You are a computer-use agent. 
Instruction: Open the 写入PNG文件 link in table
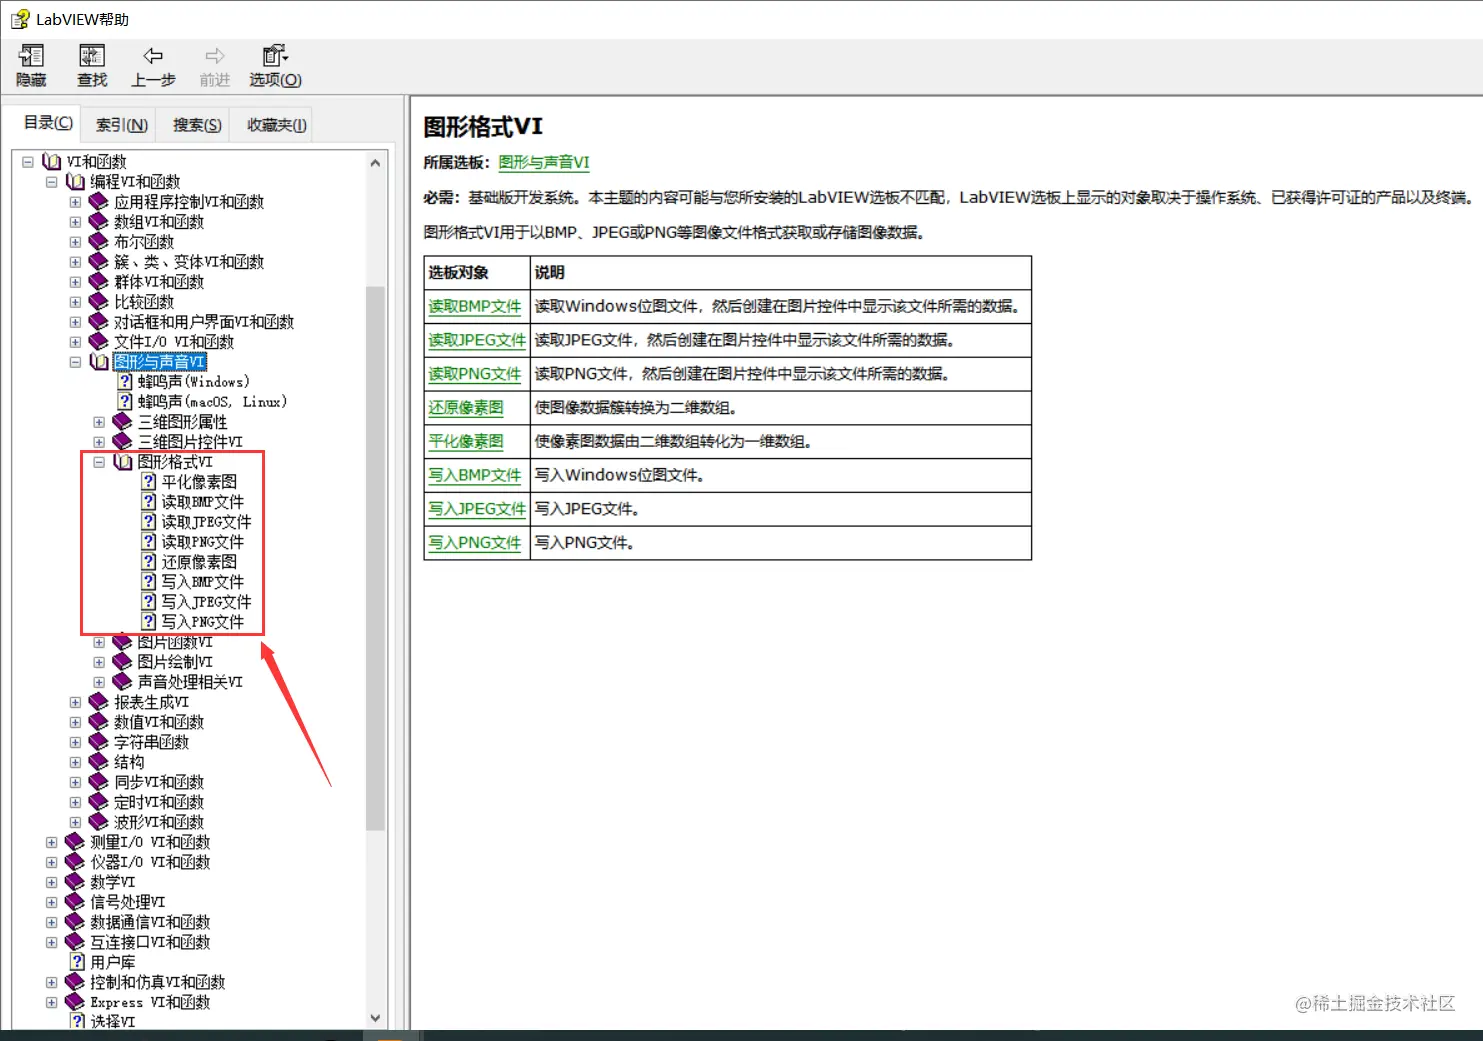pos(475,543)
